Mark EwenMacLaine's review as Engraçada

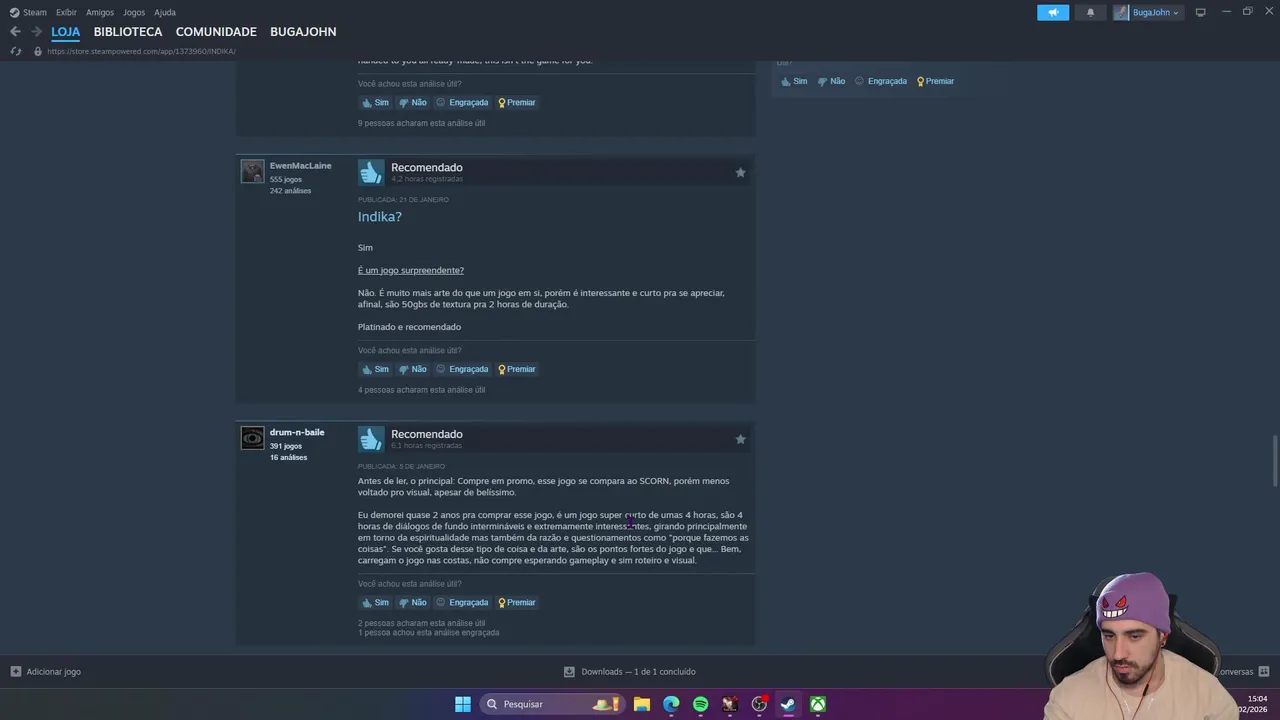[462, 369]
